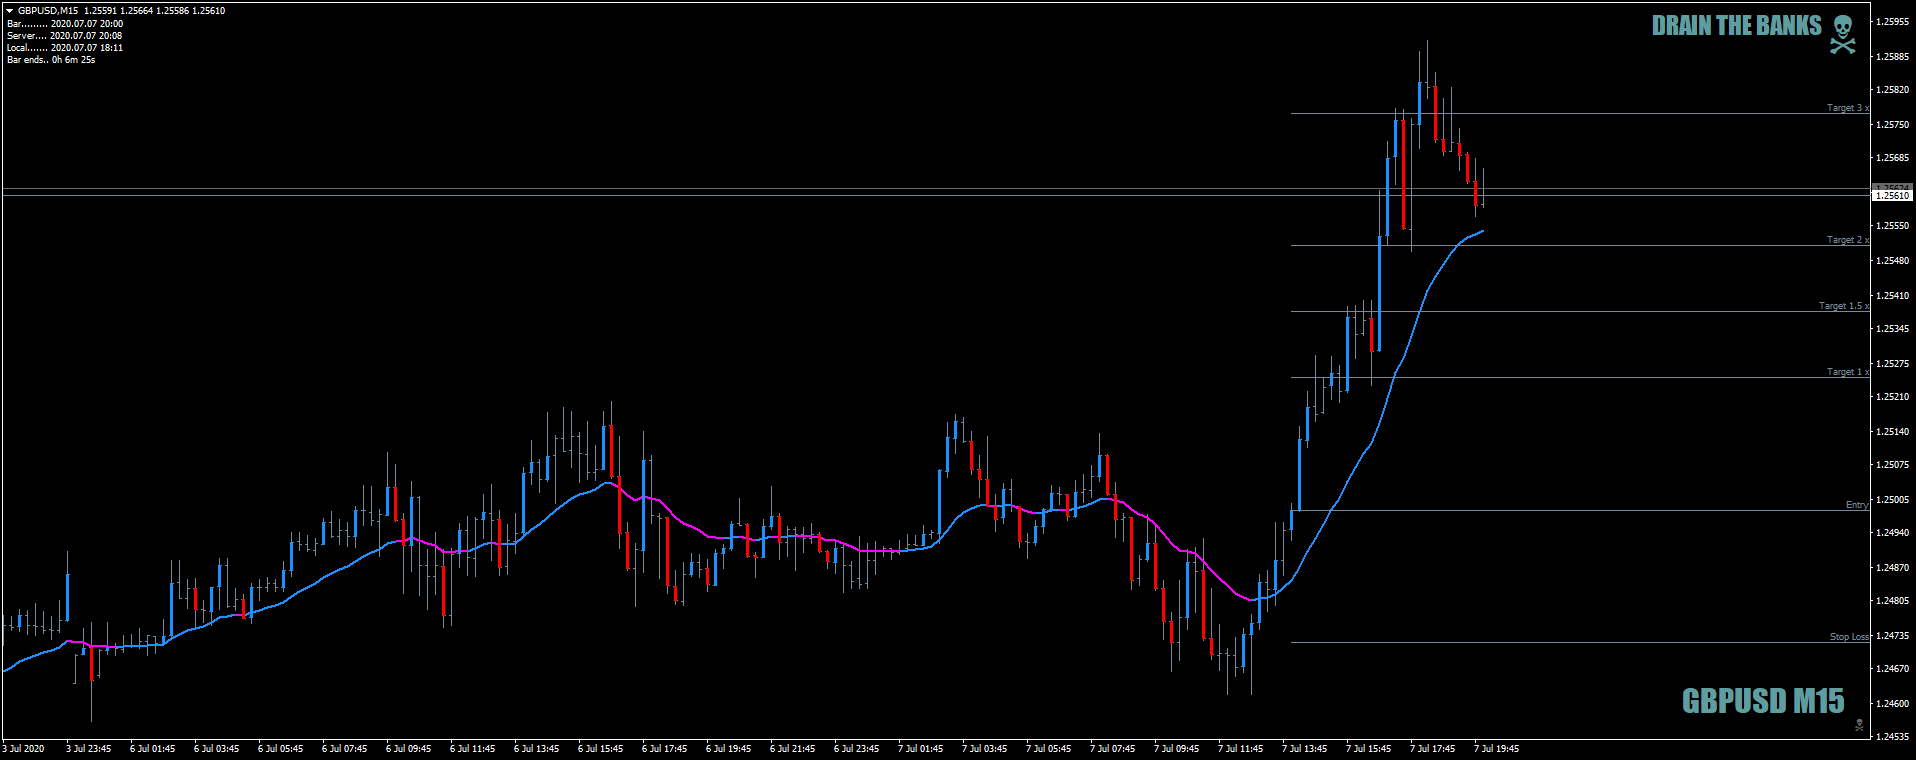Screen dimensions: 1916x760
Task: Select the 'Target 2 x' line label
Action: [x=1848, y=240]
